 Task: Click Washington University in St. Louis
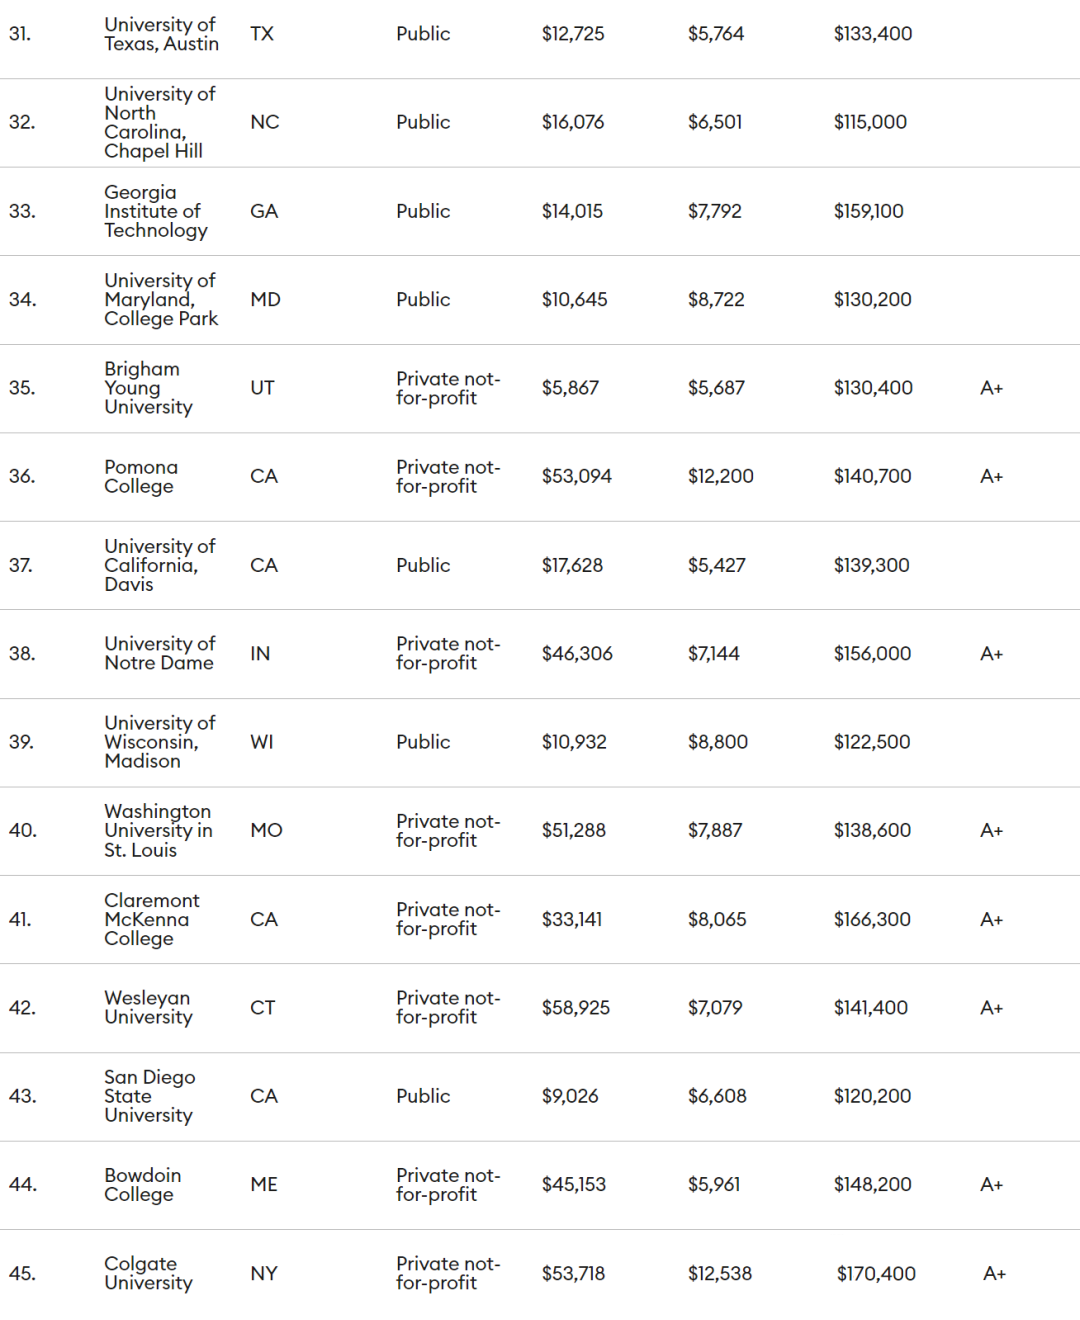pyautogui.click(x=158, y=830)
